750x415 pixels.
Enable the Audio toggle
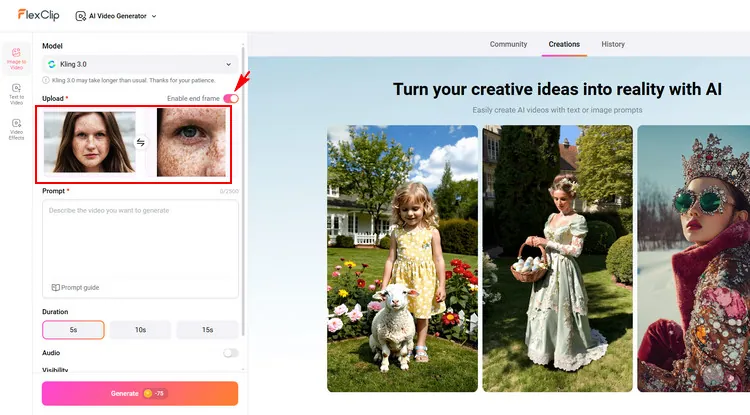tap(231, 353)
